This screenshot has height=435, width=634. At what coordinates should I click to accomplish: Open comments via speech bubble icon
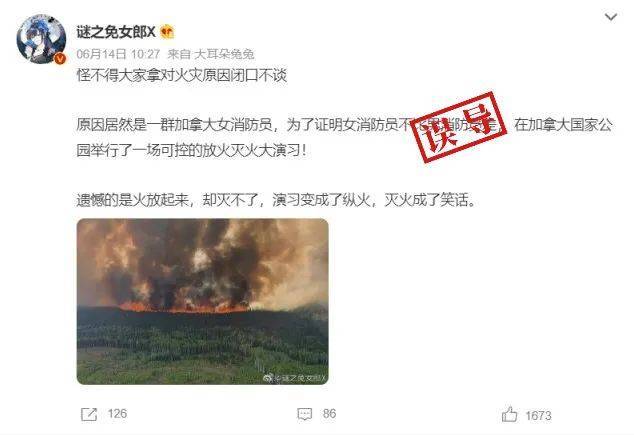304,414
